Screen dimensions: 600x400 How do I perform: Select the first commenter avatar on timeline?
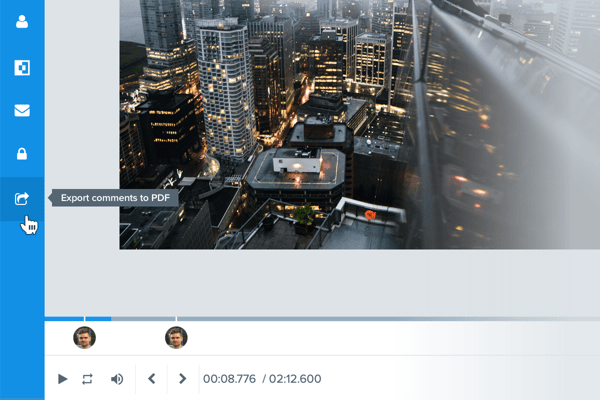click(84, 338)
